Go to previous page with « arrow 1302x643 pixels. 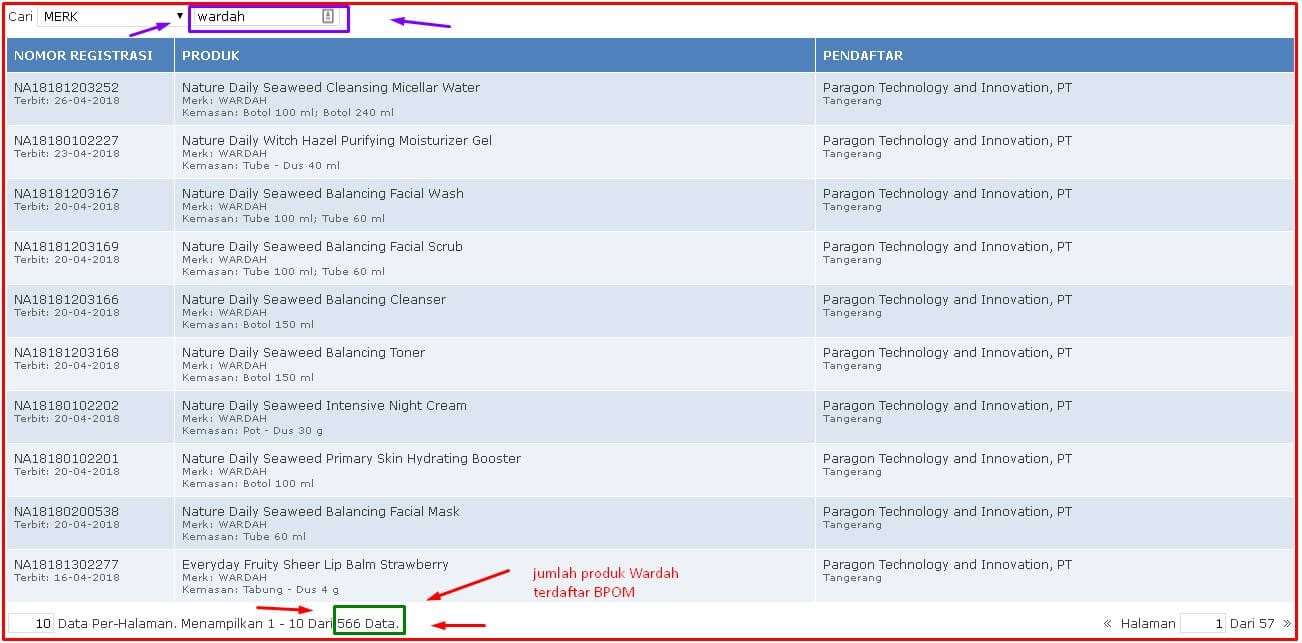click(x=1108, y=624)
